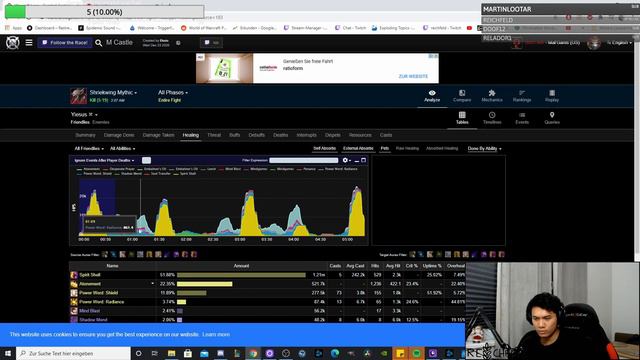Toggle External Absorbs option
Screen dimensions: 640x360
(358, 149)
